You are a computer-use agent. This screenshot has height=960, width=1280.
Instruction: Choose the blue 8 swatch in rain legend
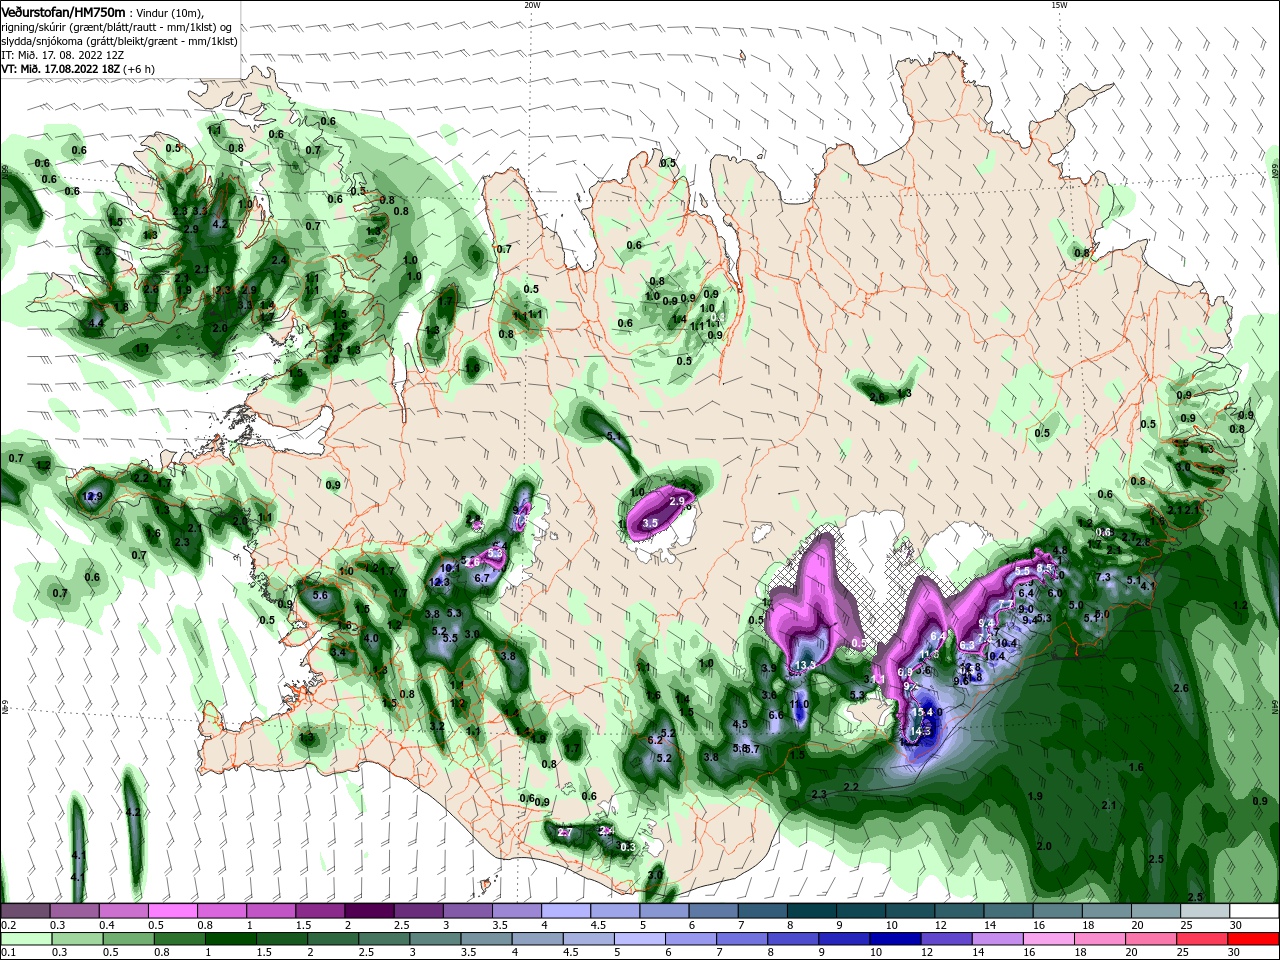pyautogui.click(x=792, y=939)
